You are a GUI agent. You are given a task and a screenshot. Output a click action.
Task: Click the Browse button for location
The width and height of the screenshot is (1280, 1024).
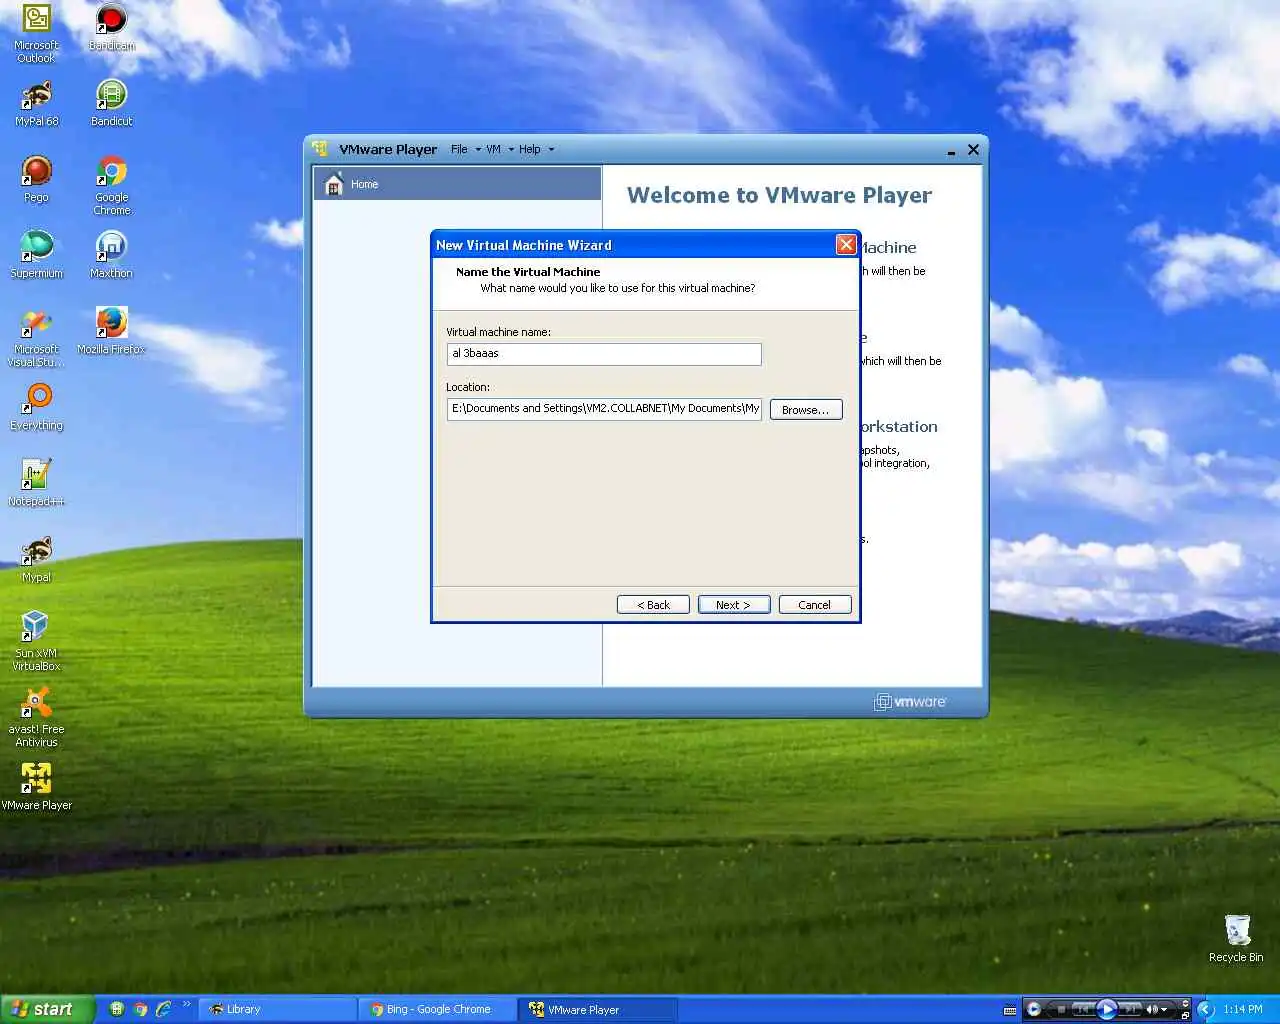[x=806, y=410]
